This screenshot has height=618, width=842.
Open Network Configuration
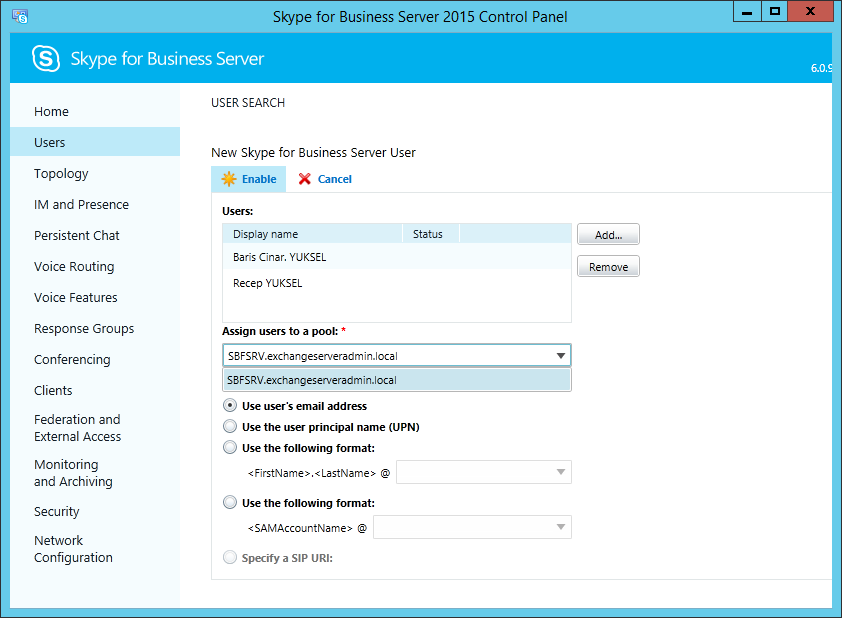click(74, 549)
